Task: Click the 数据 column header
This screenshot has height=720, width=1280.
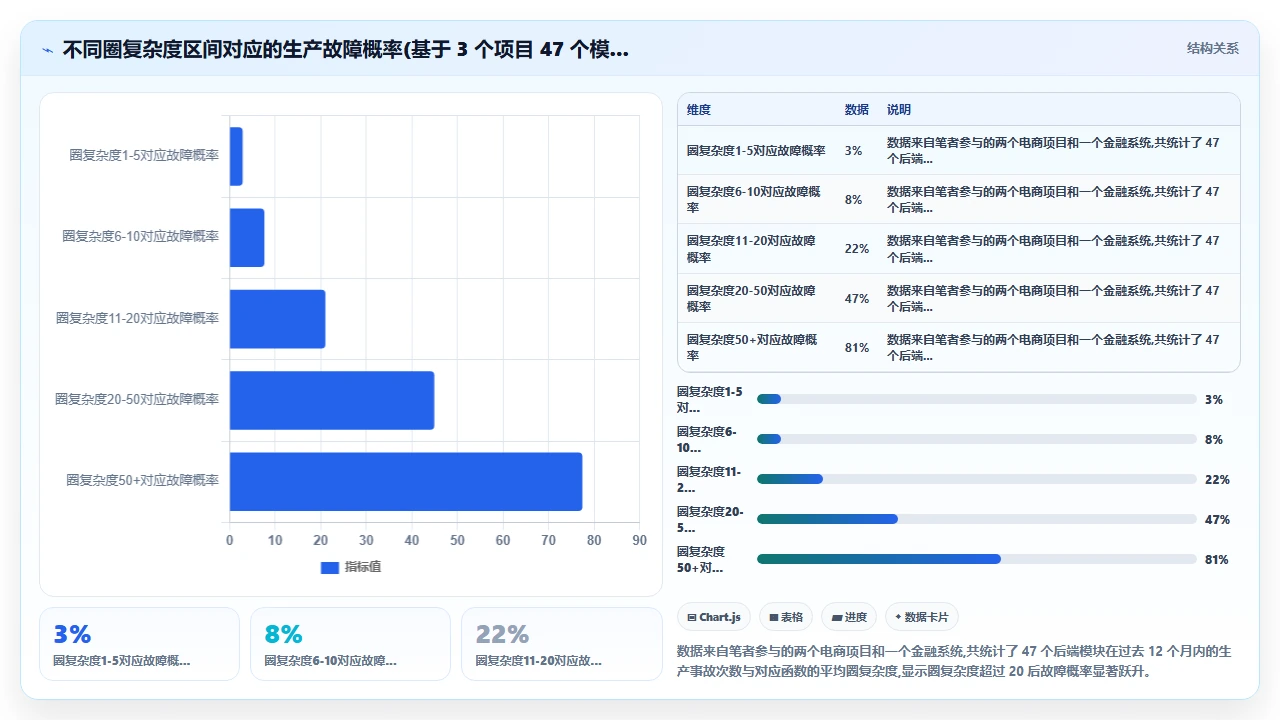Action: click(x=857, y=110)
